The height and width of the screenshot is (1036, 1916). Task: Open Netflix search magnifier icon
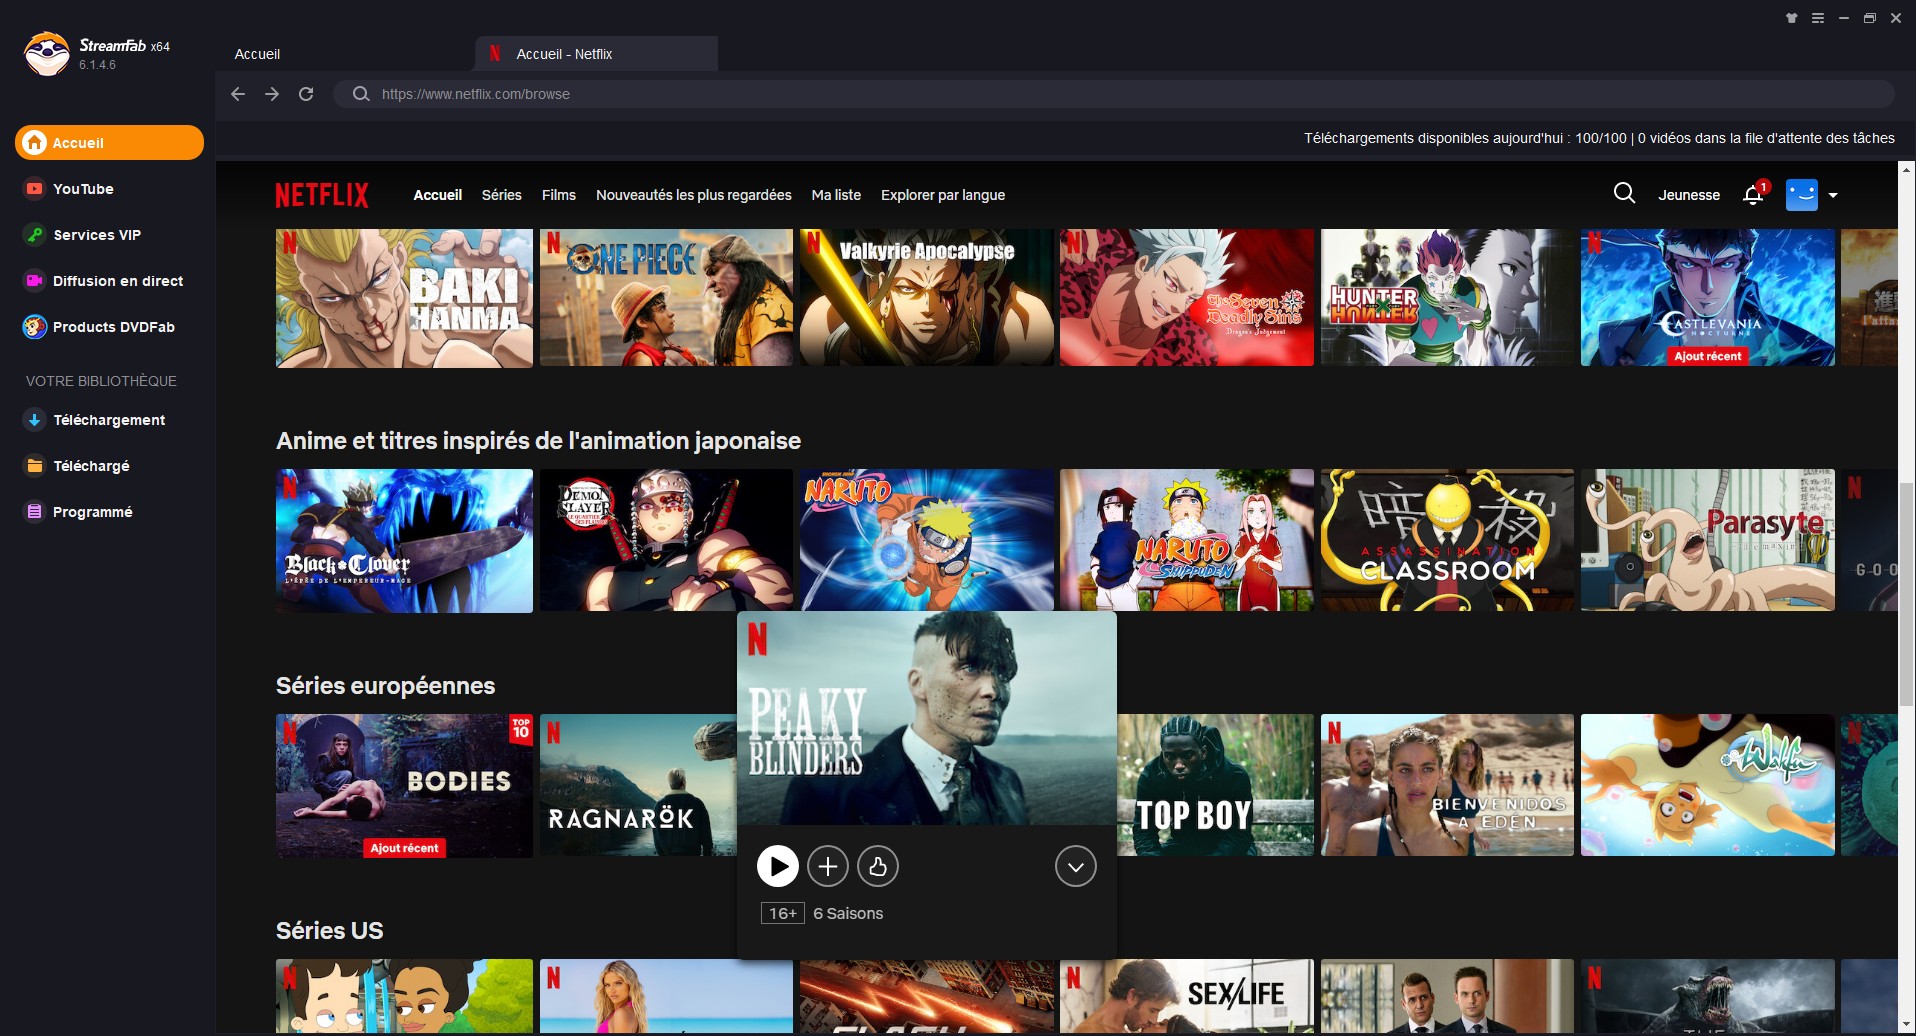(x=1624, y=193)
